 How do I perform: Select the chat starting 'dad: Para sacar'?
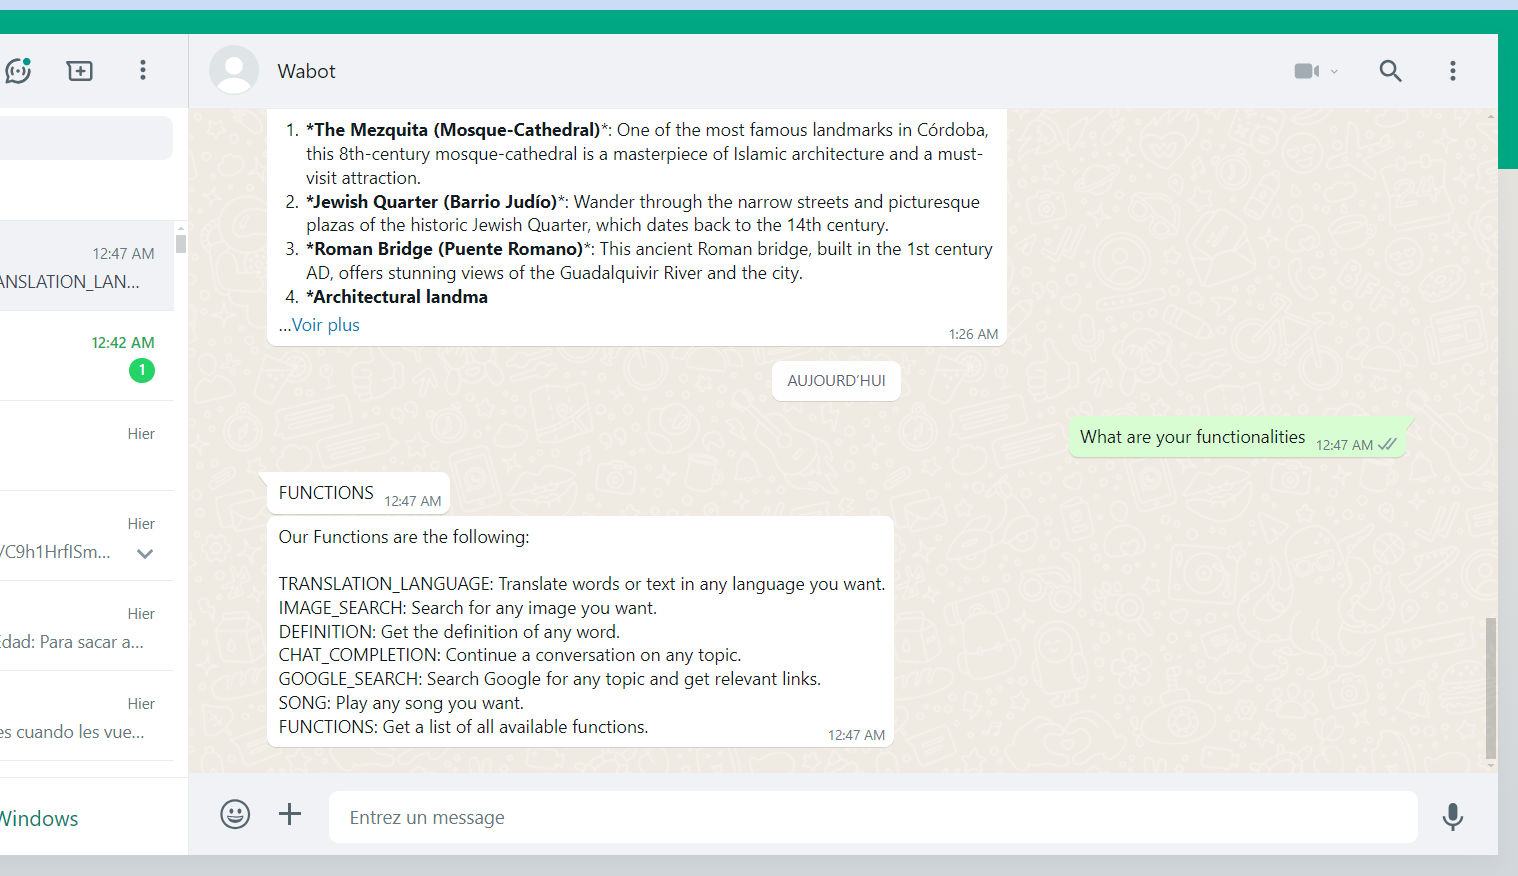click(x=70, y=627)
